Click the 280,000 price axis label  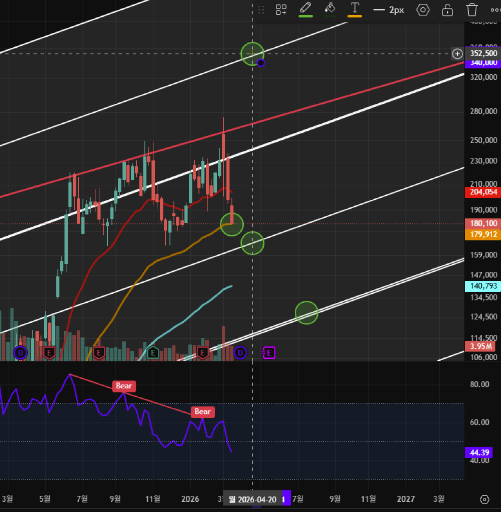pos(483,111)
